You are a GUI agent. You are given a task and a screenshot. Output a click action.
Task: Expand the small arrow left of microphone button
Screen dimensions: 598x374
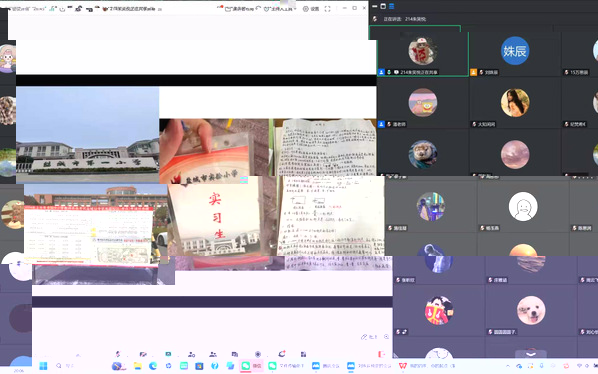[x=78, y=355]
